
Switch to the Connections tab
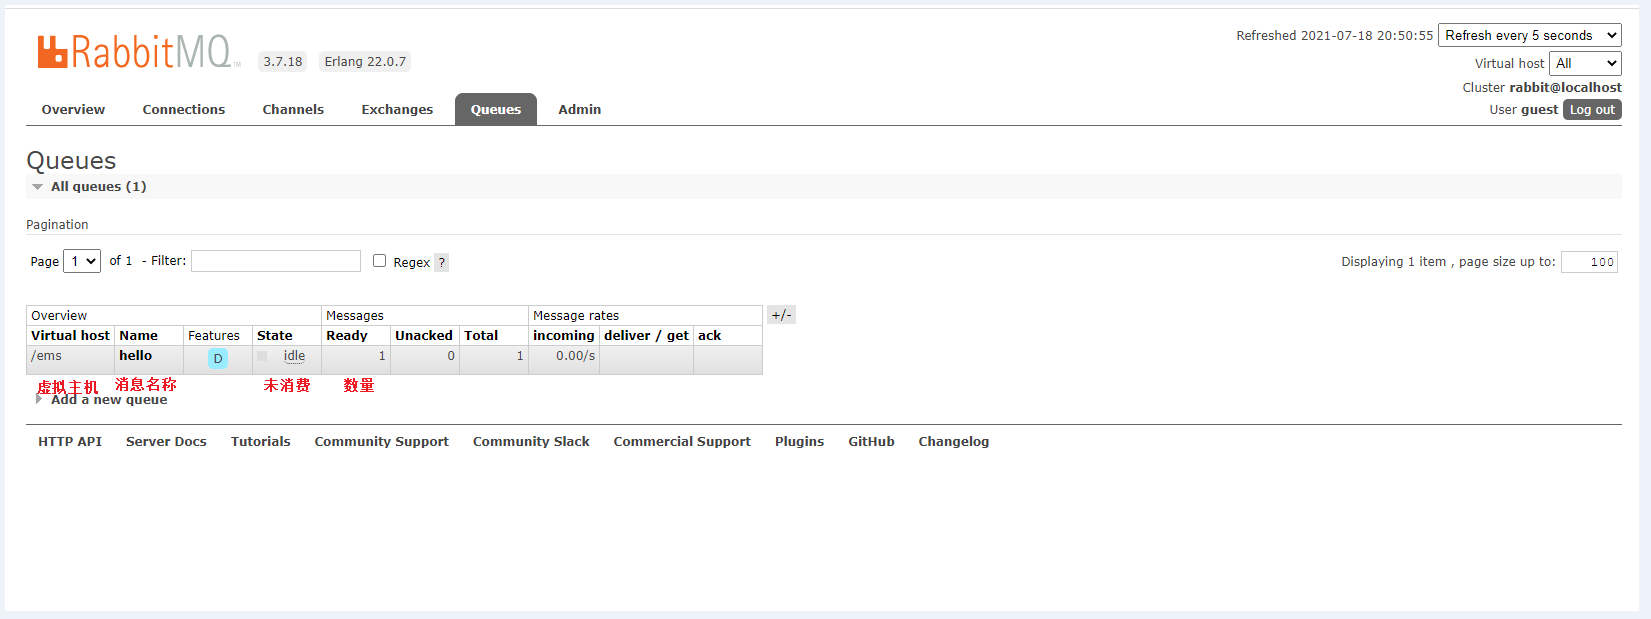pyautogui.click(x=184, y=110)
